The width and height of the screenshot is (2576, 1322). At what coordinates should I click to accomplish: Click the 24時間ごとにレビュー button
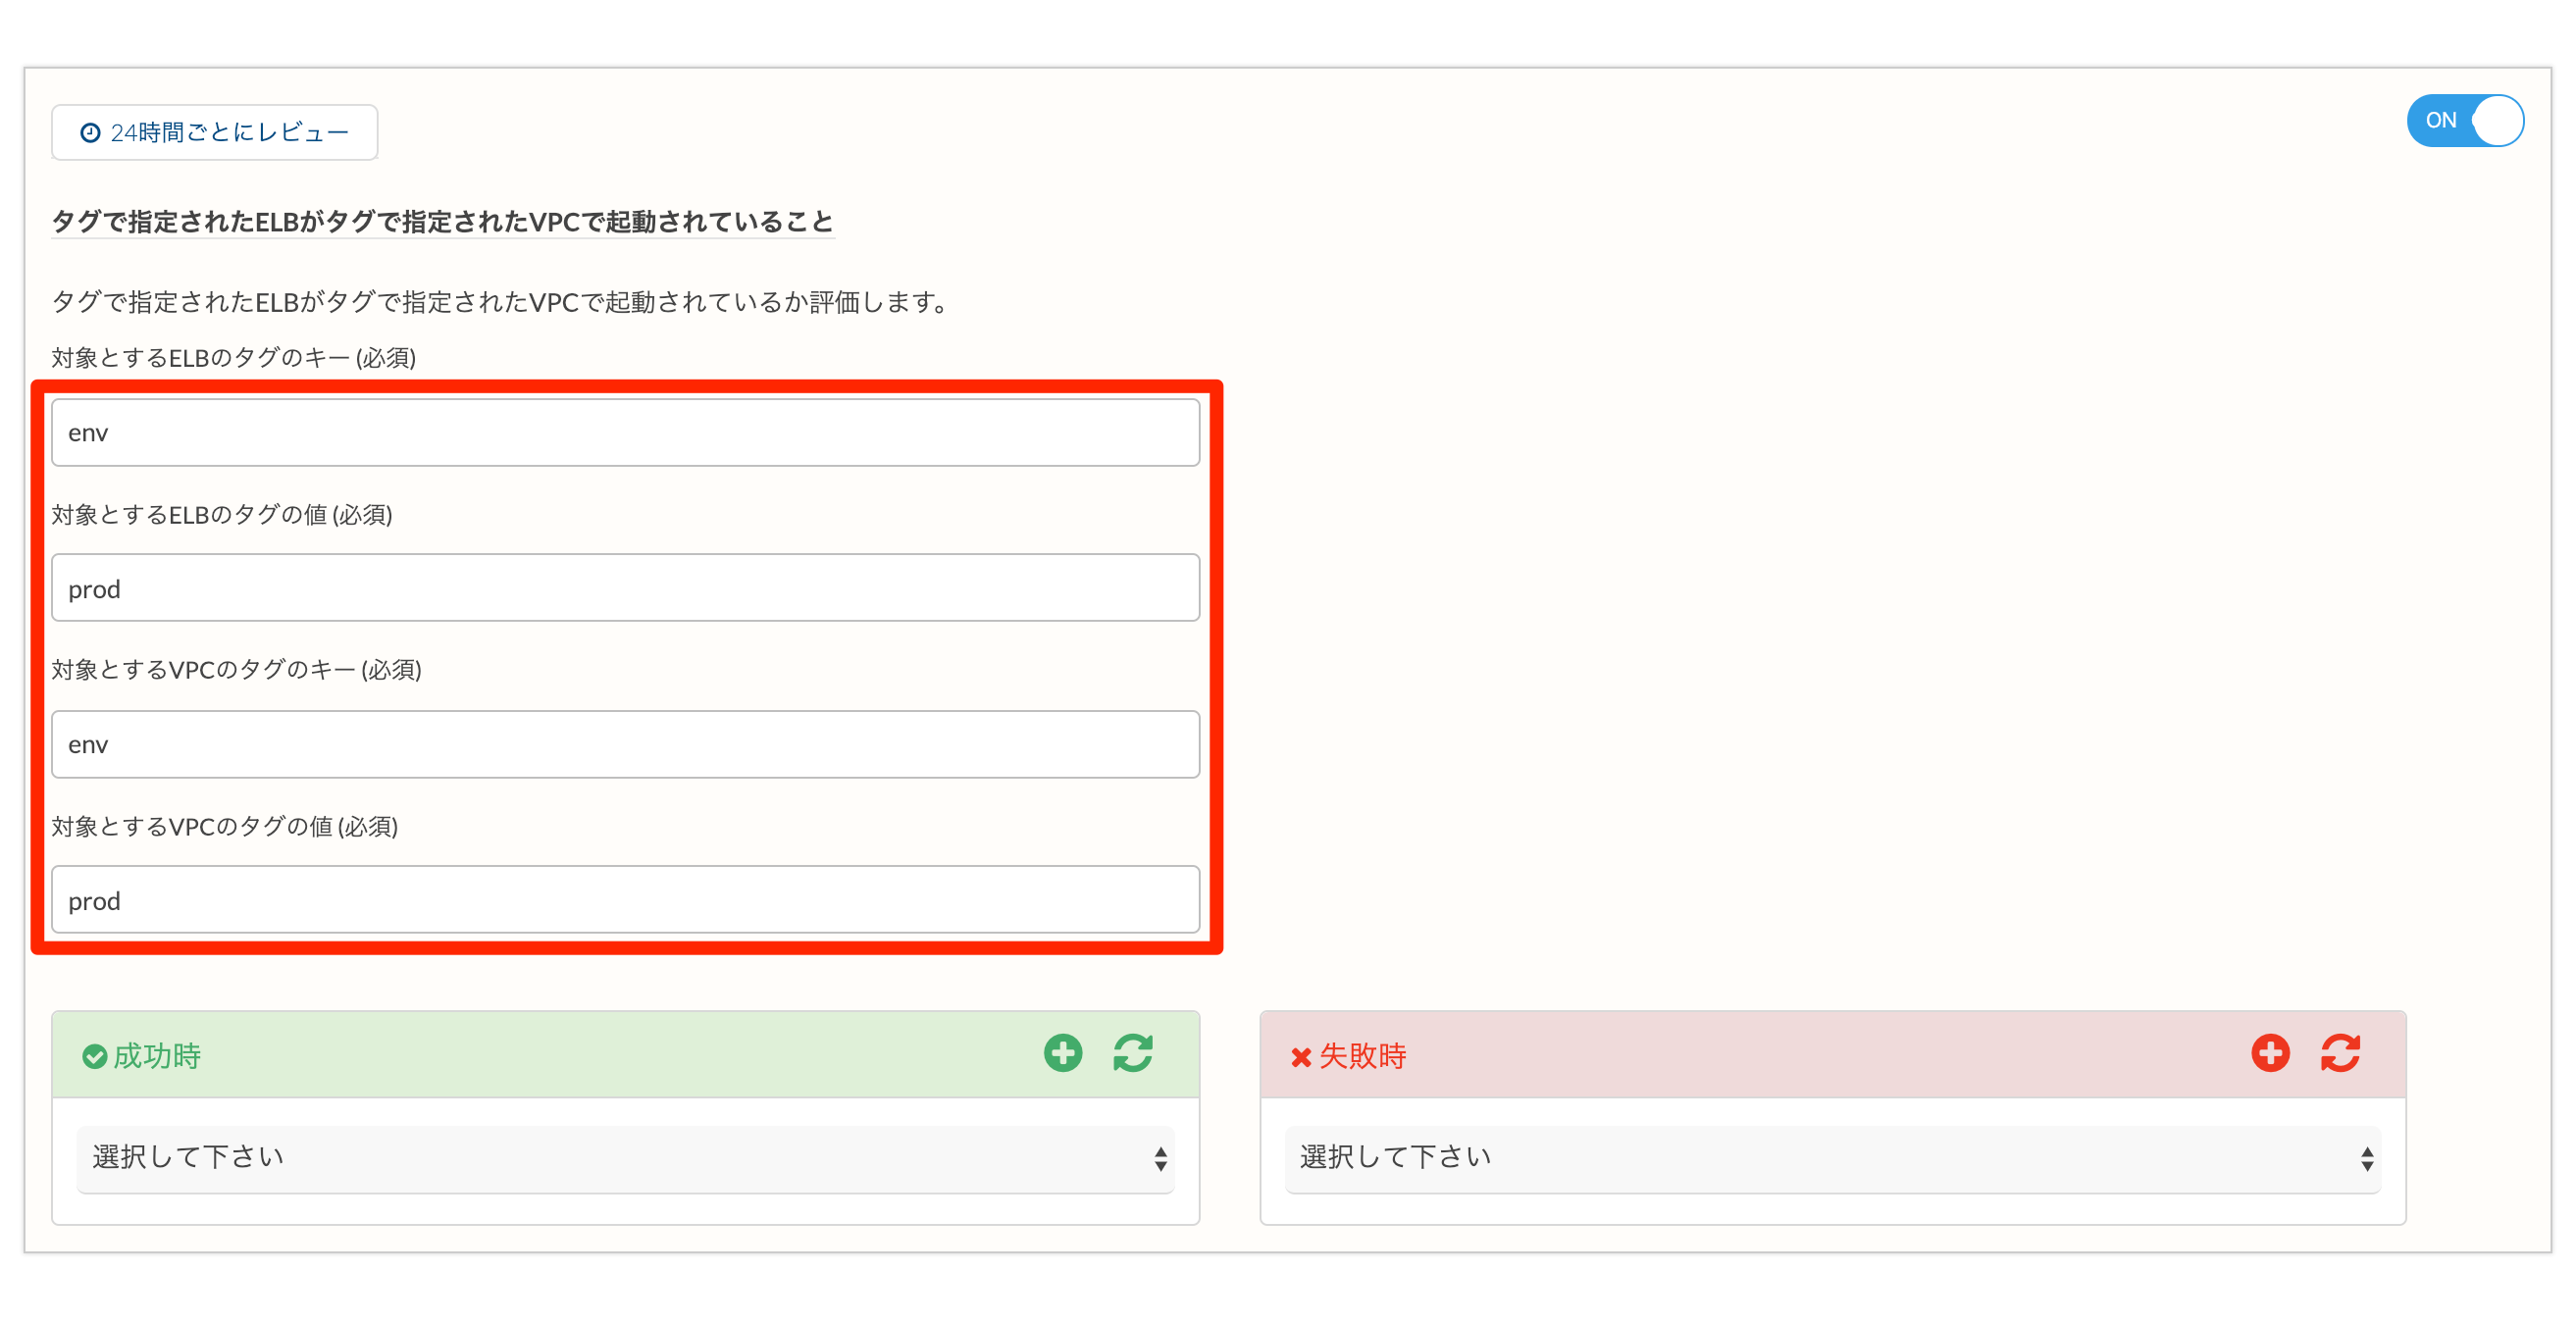pyautogui.click(x=214, y=132)
